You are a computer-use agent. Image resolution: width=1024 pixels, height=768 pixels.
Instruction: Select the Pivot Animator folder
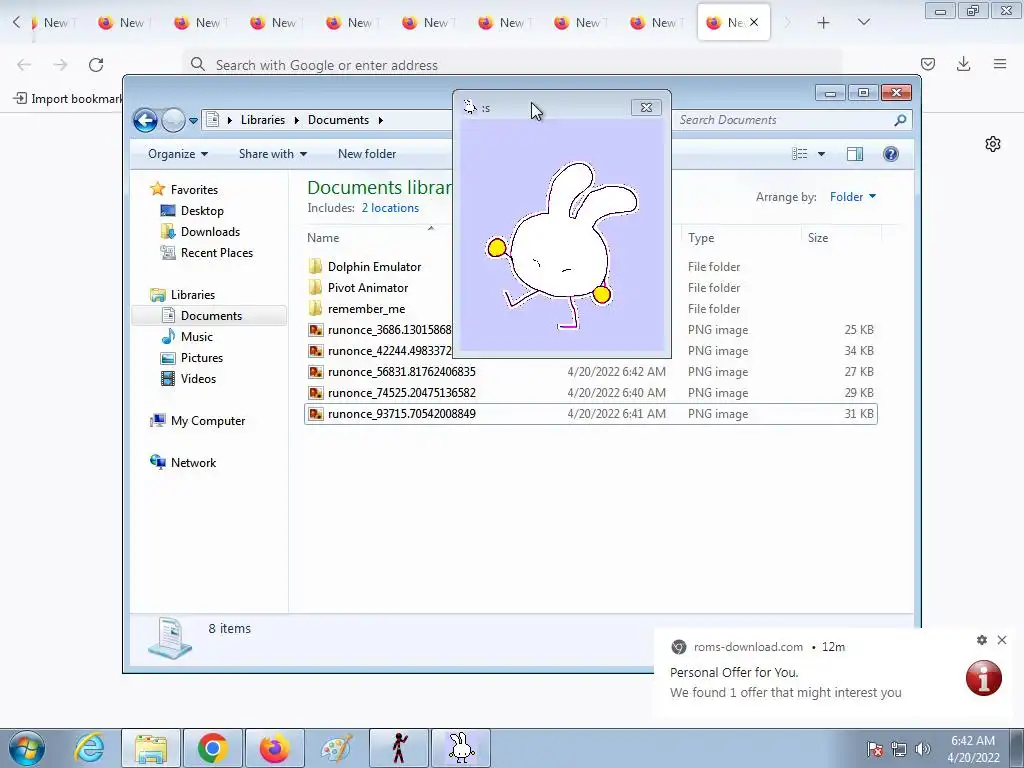(x=368, y=288)
